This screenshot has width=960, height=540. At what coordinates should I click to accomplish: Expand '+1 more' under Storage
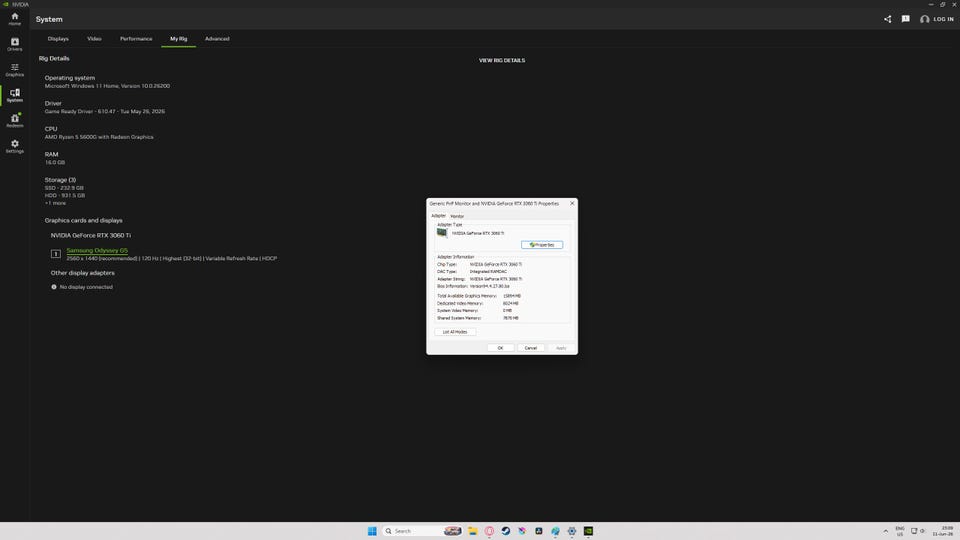55,203
